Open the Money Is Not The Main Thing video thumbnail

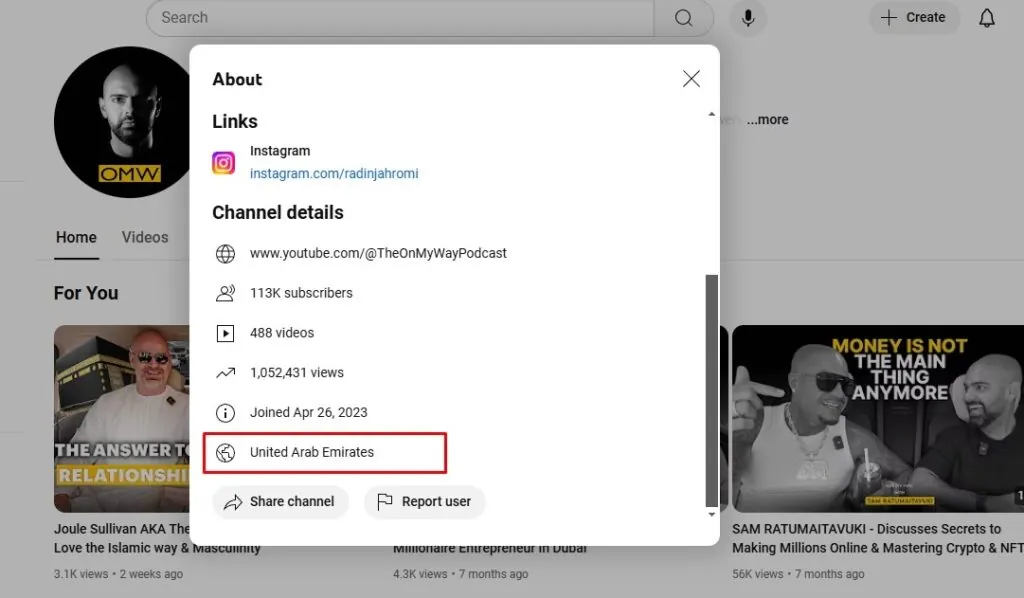878,418
